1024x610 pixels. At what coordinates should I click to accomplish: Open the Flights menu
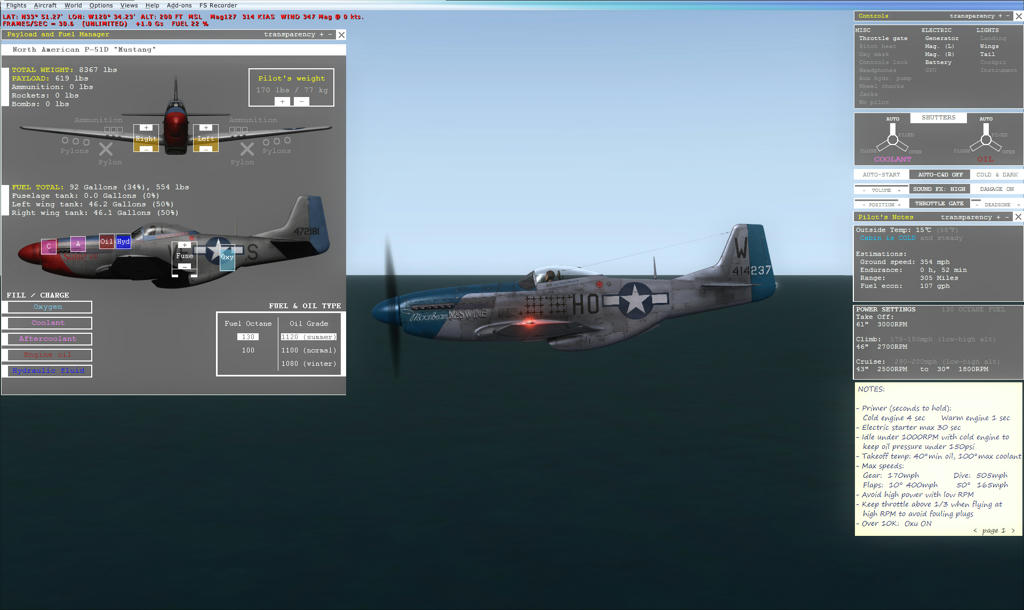click(16, 5)
